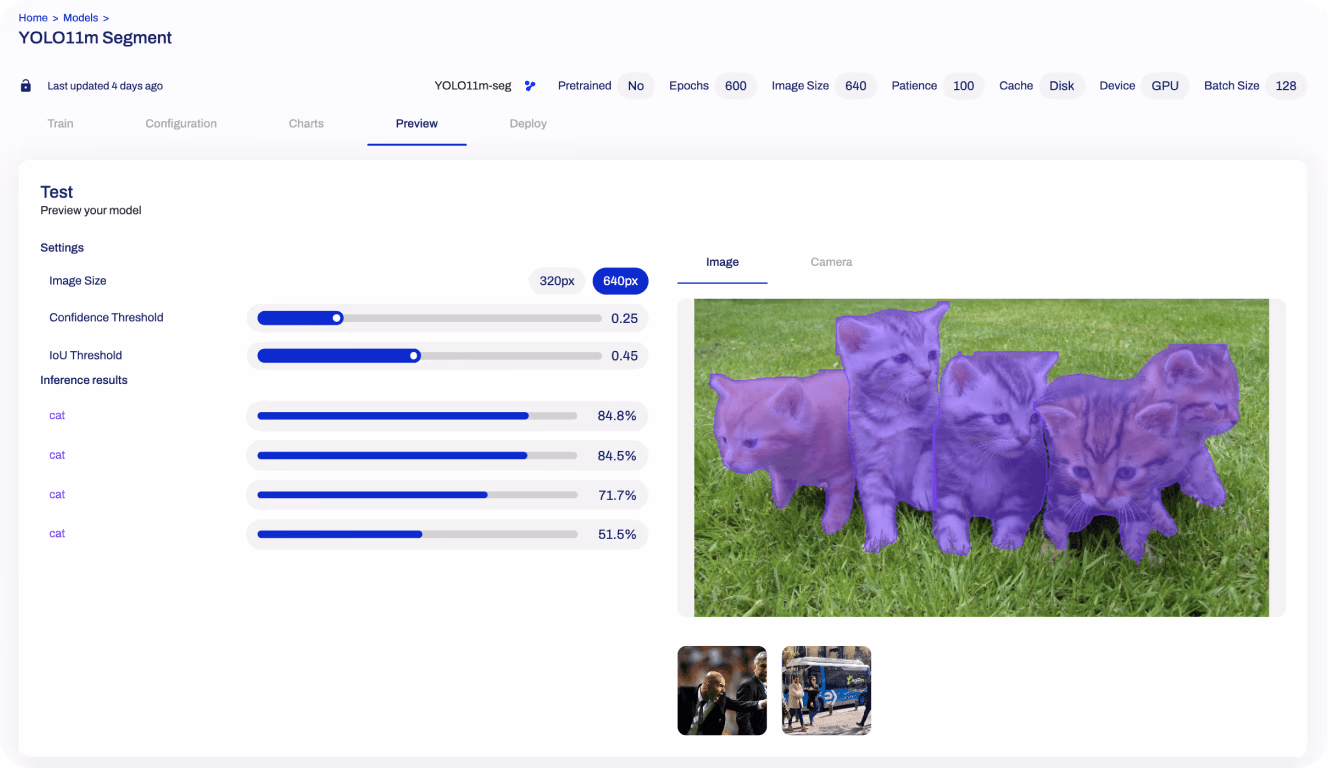Click the Device value GPU
1328x768 pixels.
point(1165,86)
